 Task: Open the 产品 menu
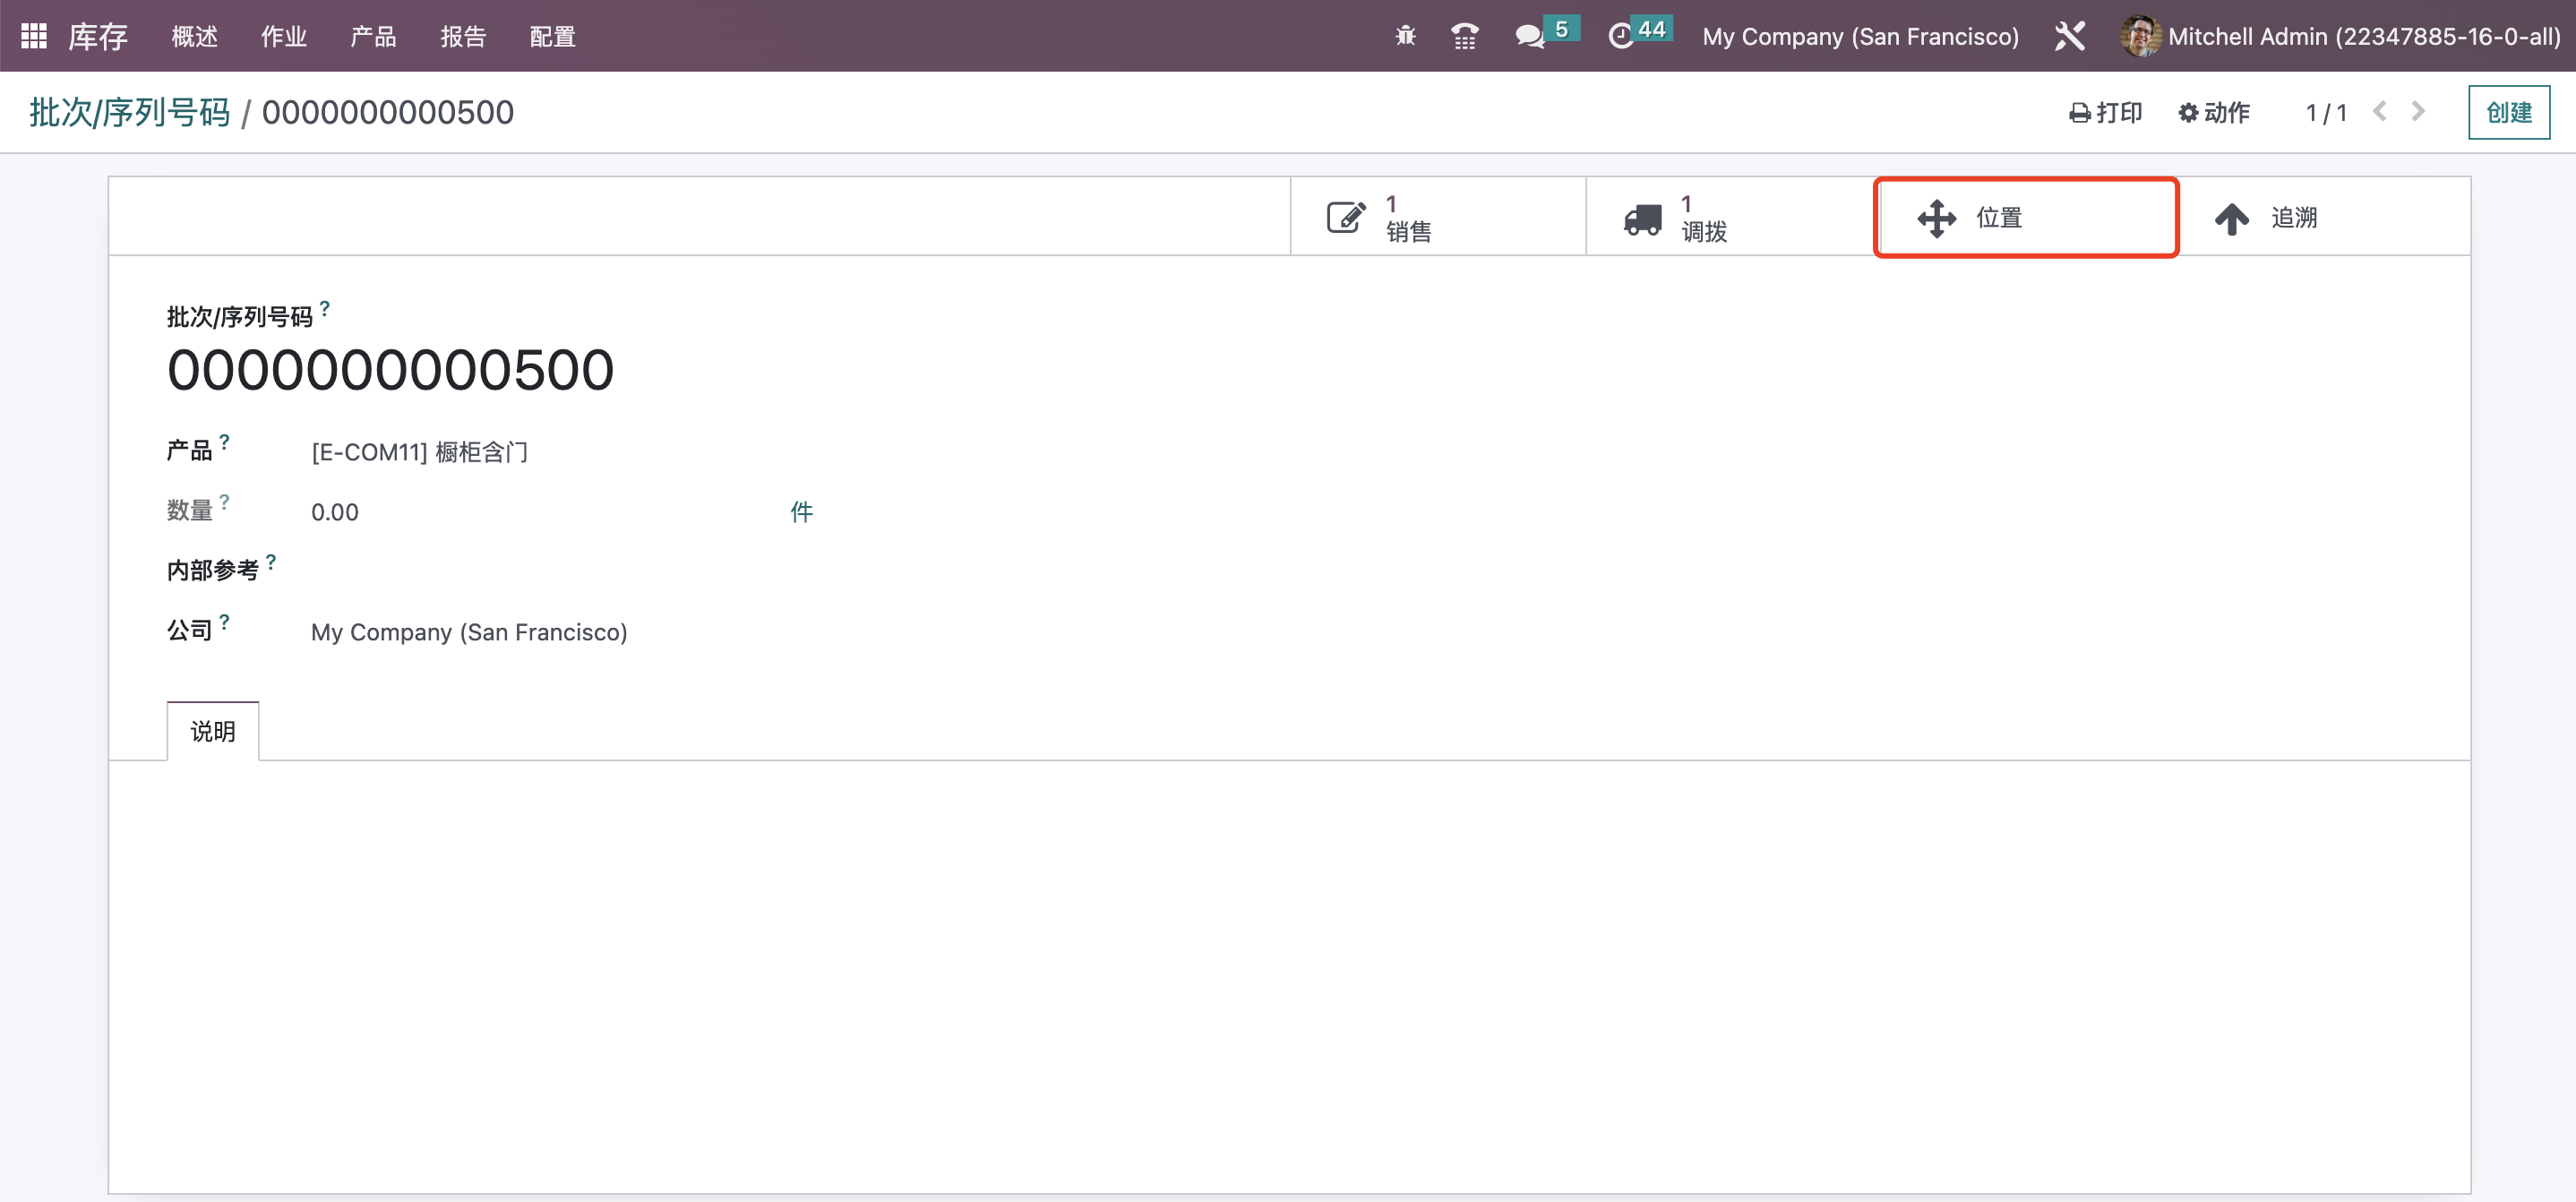[373, 36]
